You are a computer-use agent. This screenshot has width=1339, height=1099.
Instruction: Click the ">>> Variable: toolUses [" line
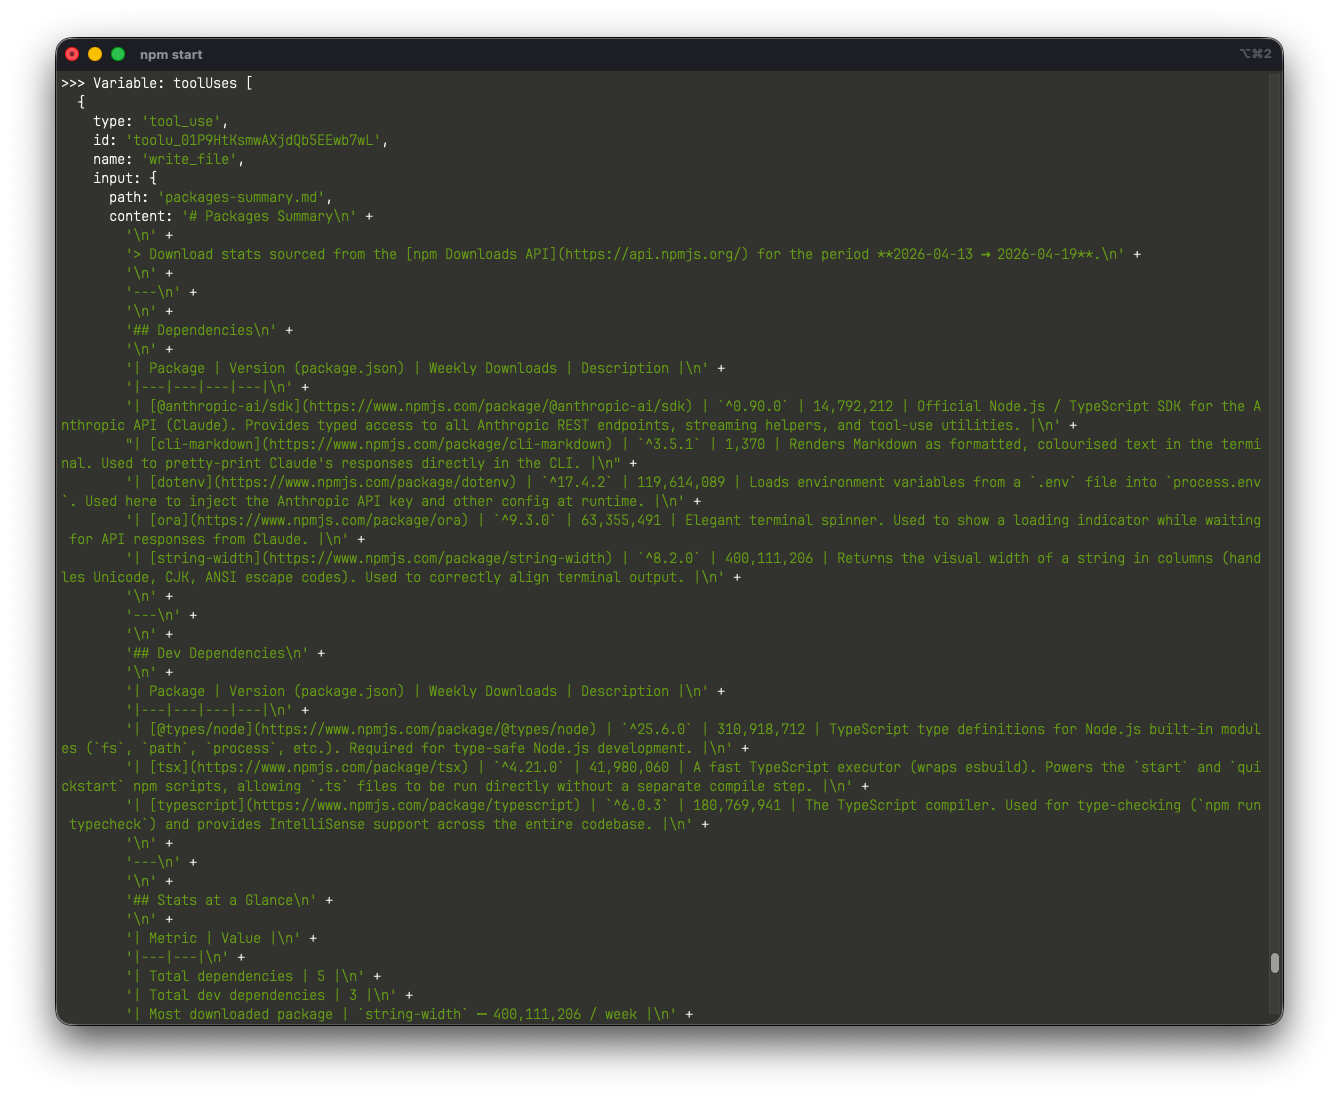click(157, 83)
